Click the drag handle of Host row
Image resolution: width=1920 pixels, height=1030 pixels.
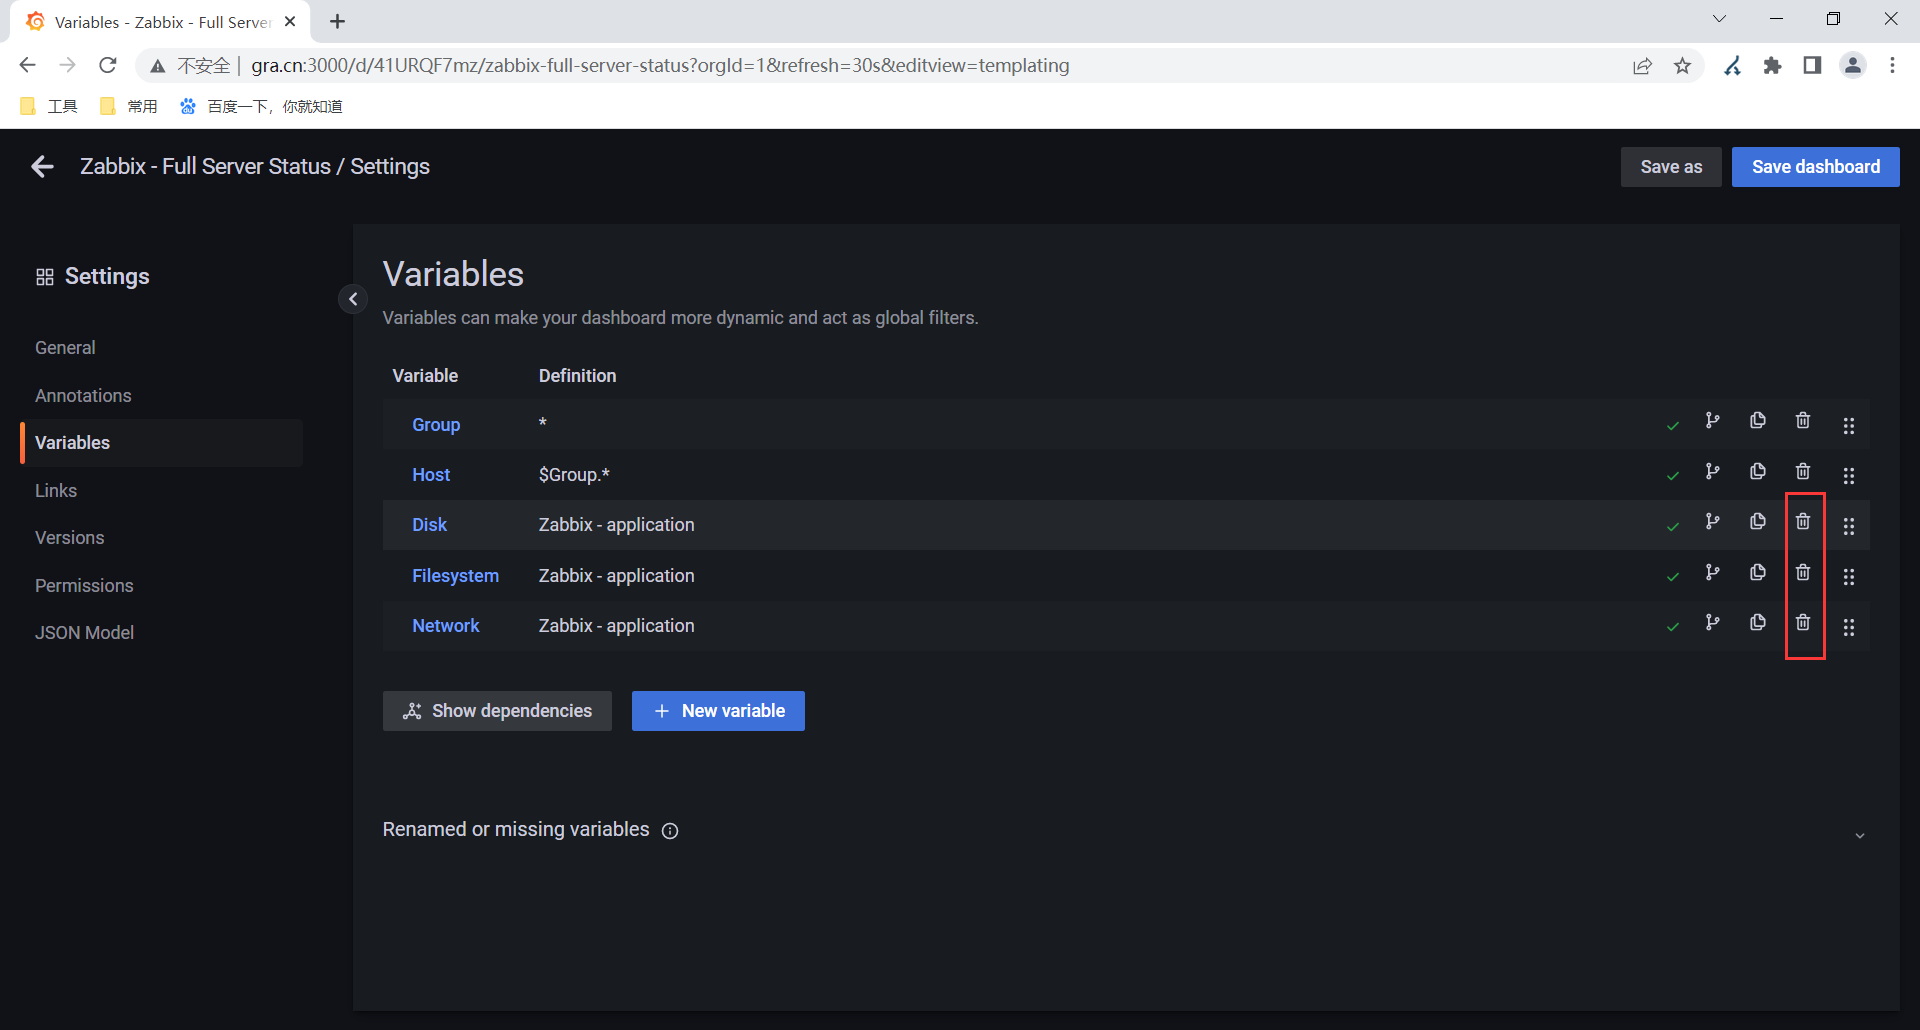tap(1849, 476)
